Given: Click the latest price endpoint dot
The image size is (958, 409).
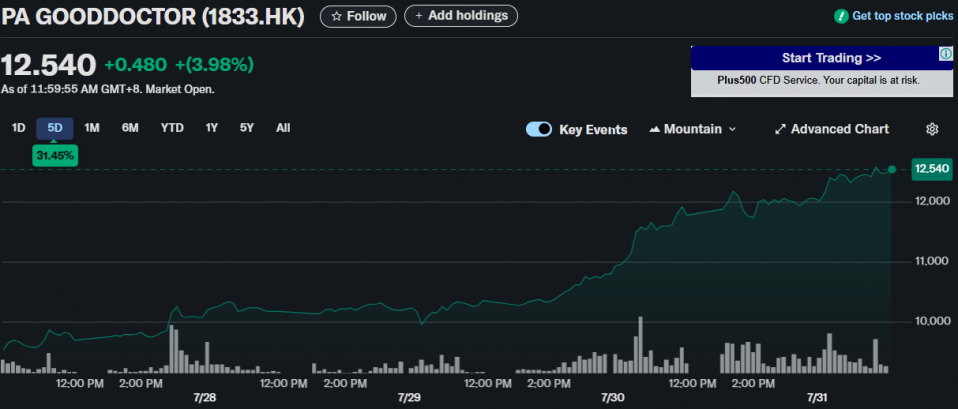Looking at the screenshot, I should tap(892, 169).
